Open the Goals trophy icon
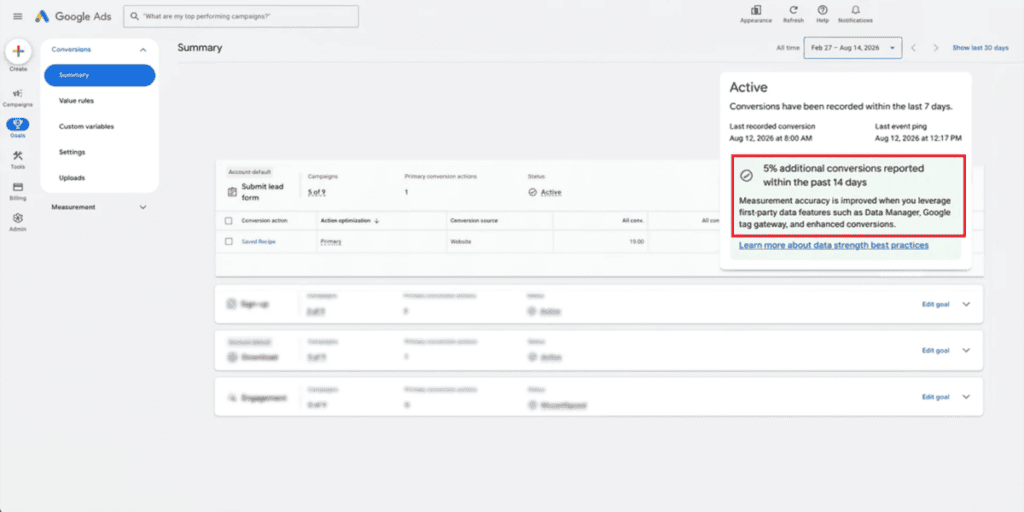 pyautogui.click(x=18, y=124)
